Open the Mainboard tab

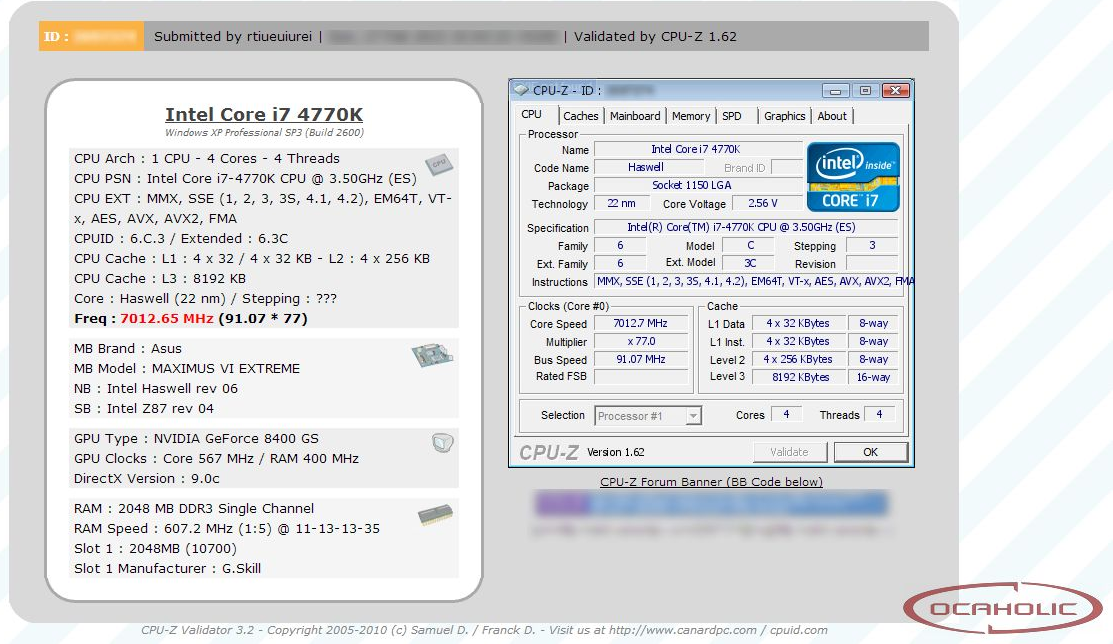point(635,116)
